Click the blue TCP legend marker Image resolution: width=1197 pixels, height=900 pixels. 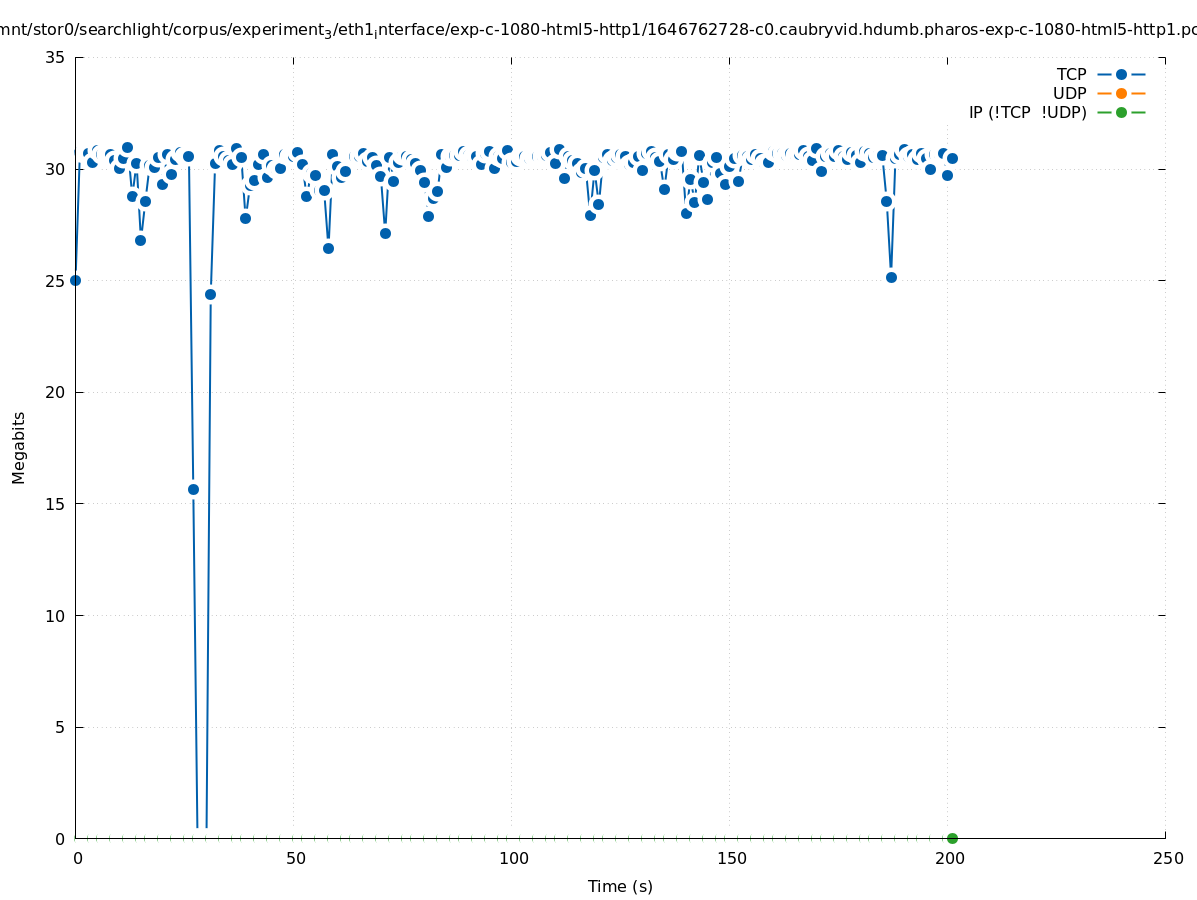1121,74
